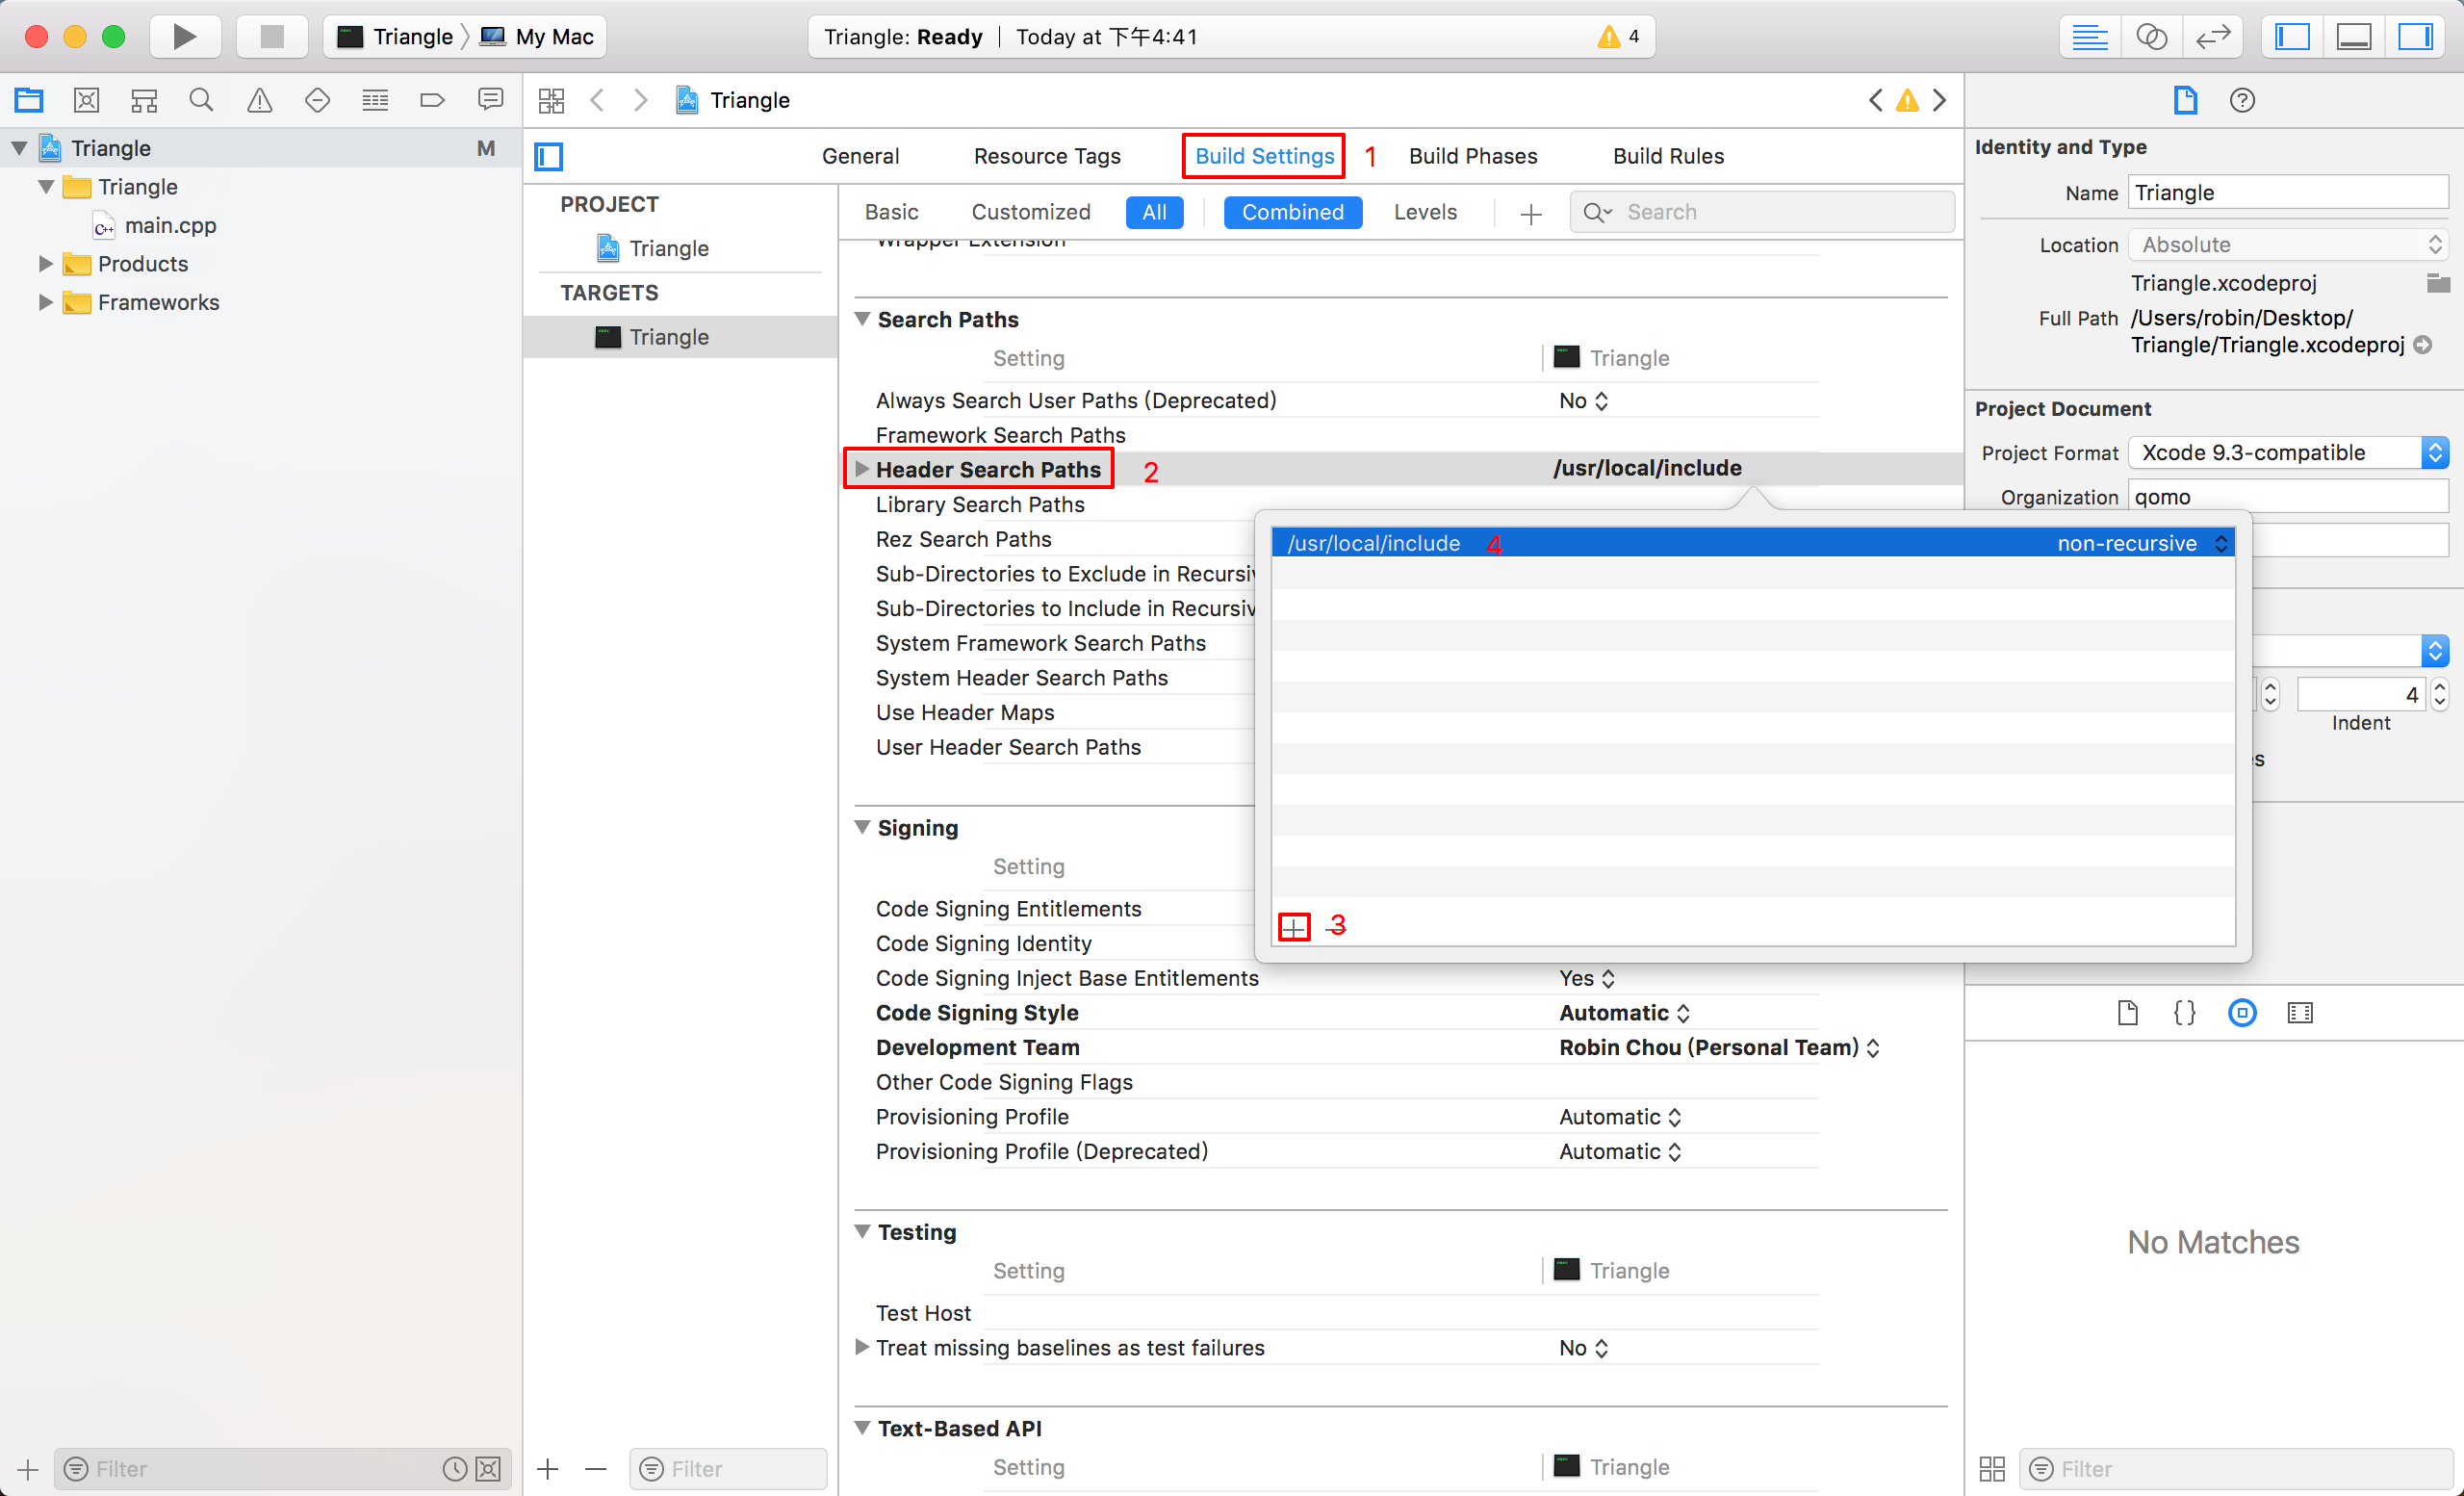Switch to the Build Rules tab

(1668, 156)
